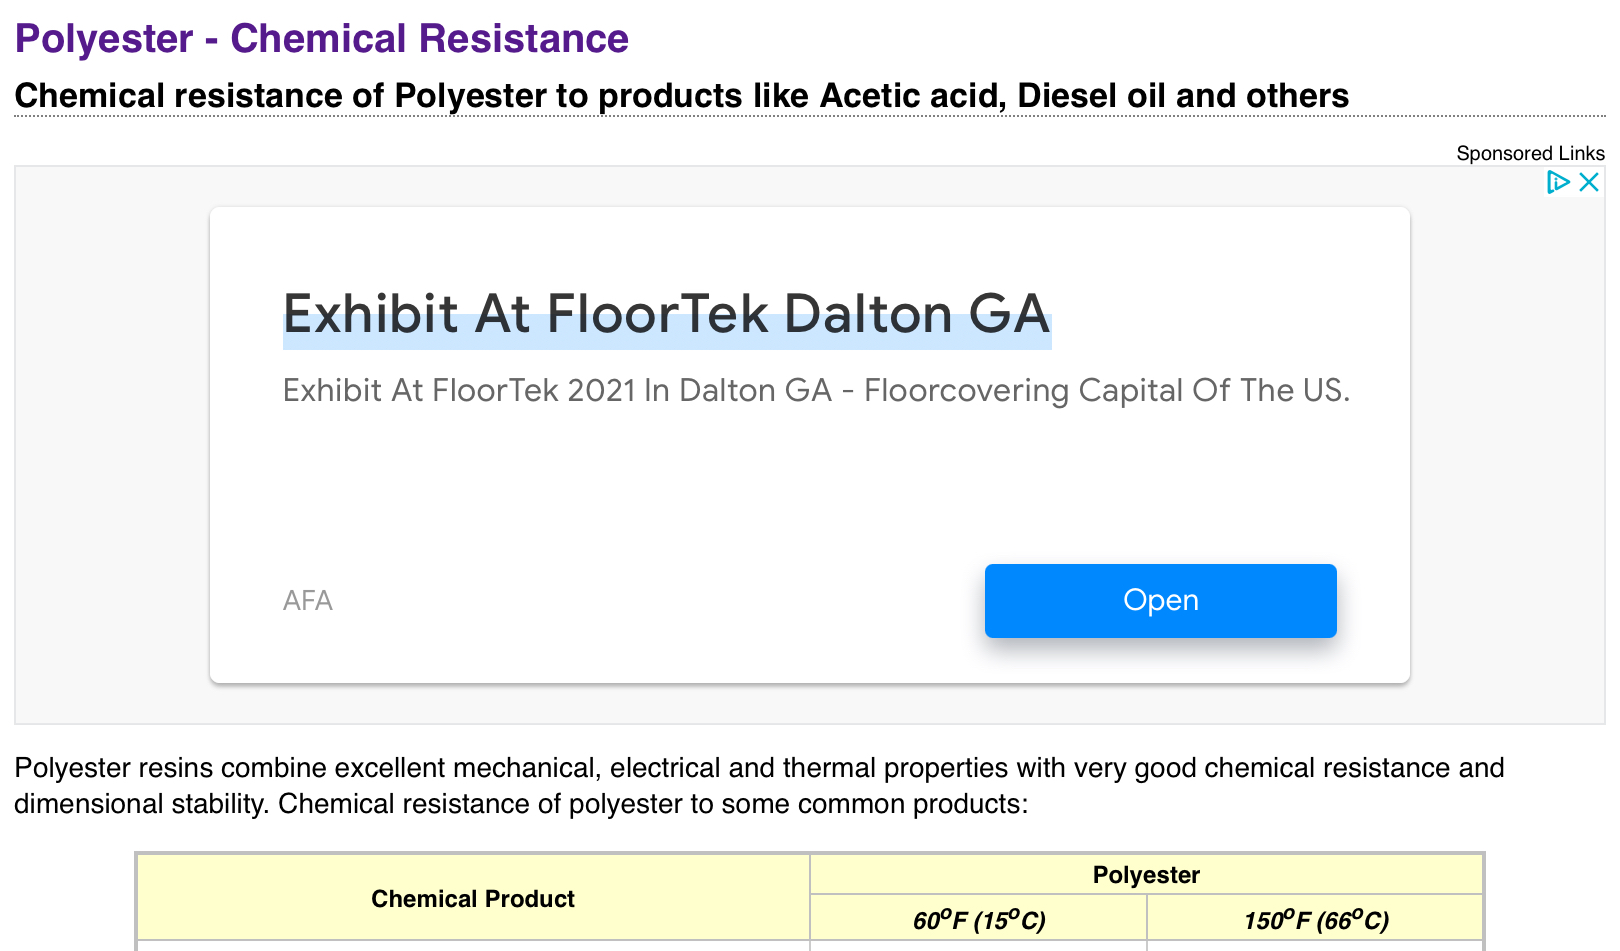The height and width of the screenshot is (951, 1620).
Task: Click the 'Polyester' table column header
Action: pos(1145,875)
